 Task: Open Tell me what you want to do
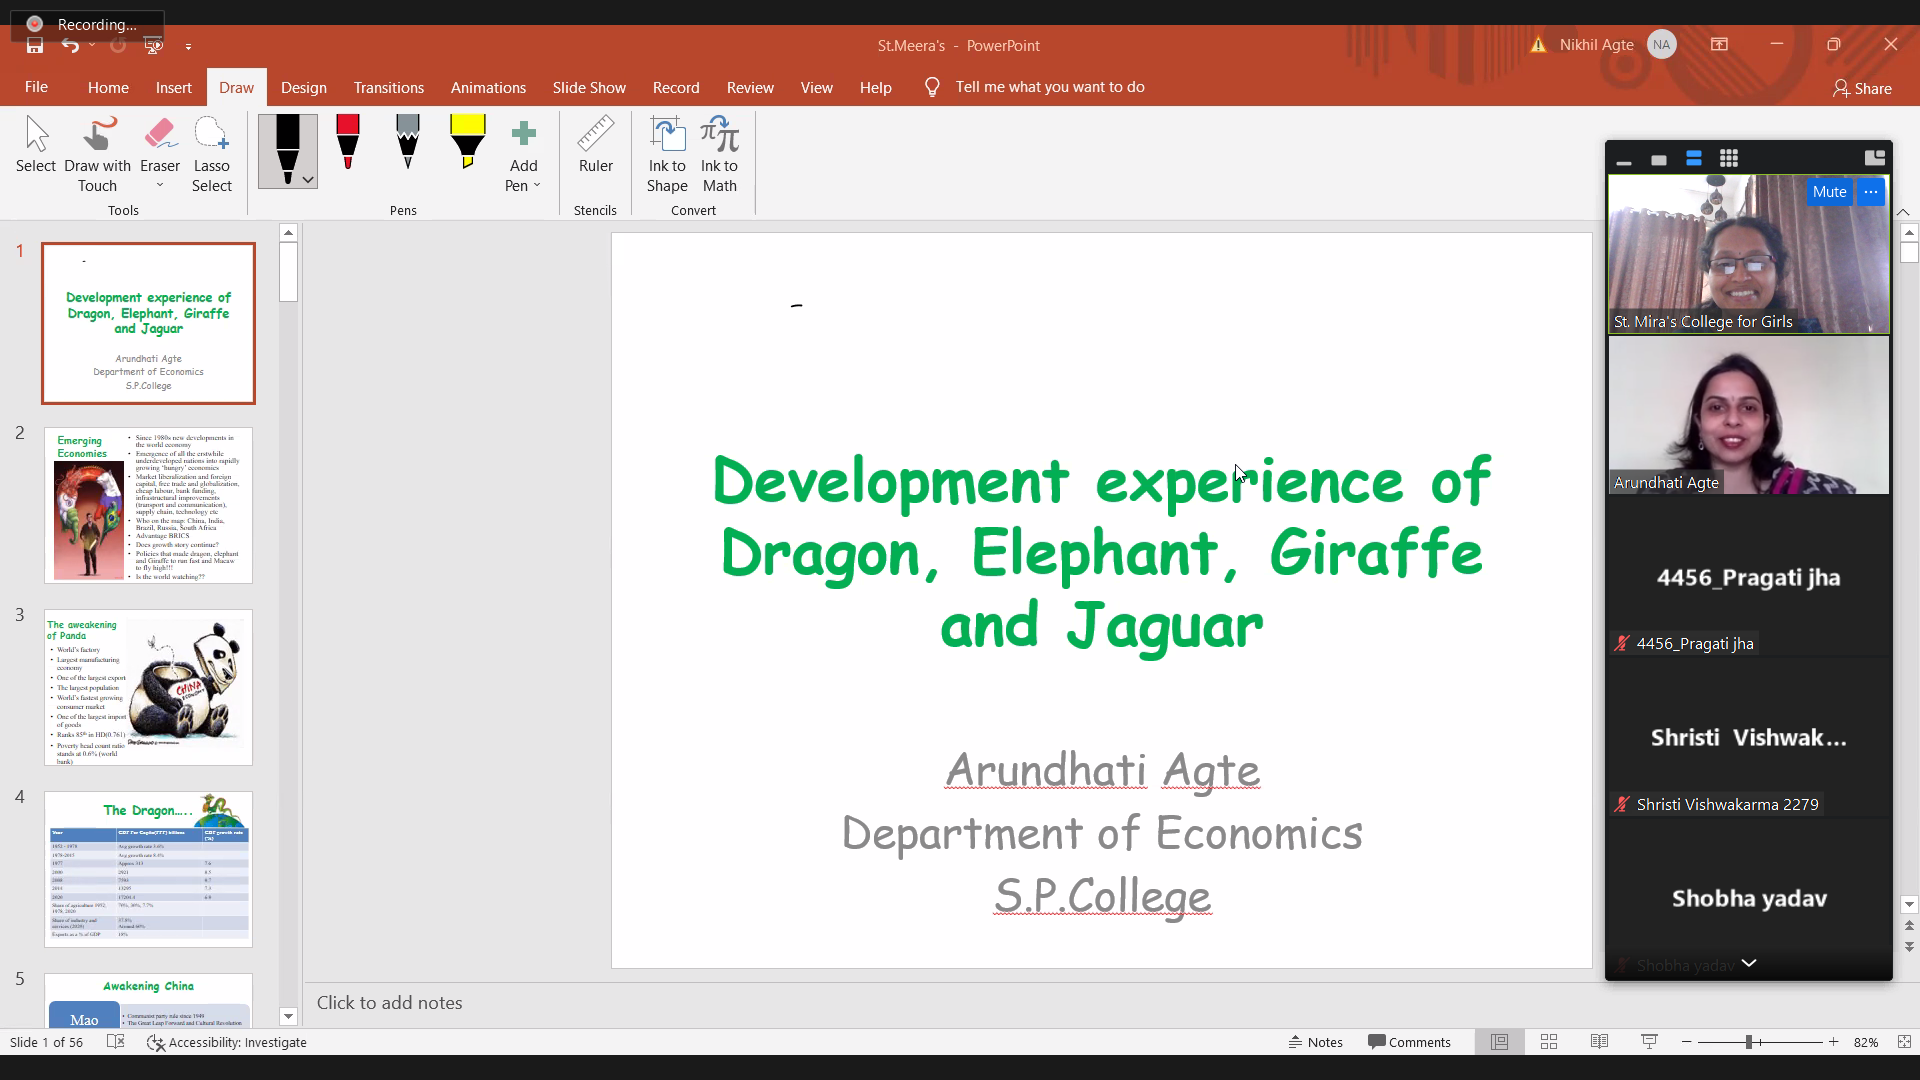1050,87
